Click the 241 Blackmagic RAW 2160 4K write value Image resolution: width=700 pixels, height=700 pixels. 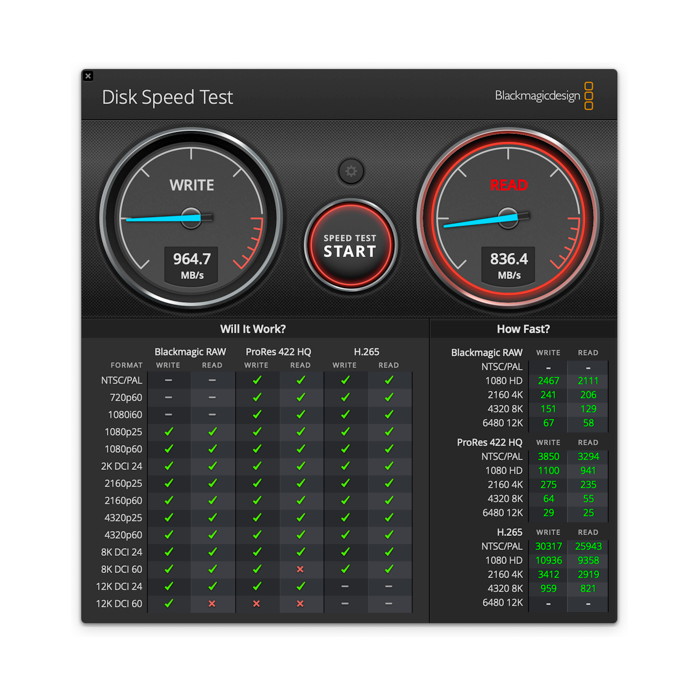548,395
